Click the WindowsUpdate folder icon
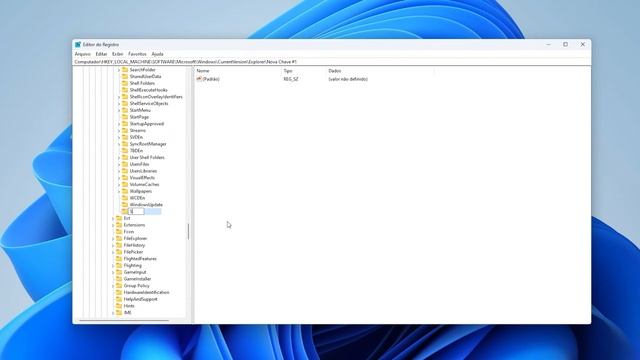The image size is (640, 360). coord(125,204)
